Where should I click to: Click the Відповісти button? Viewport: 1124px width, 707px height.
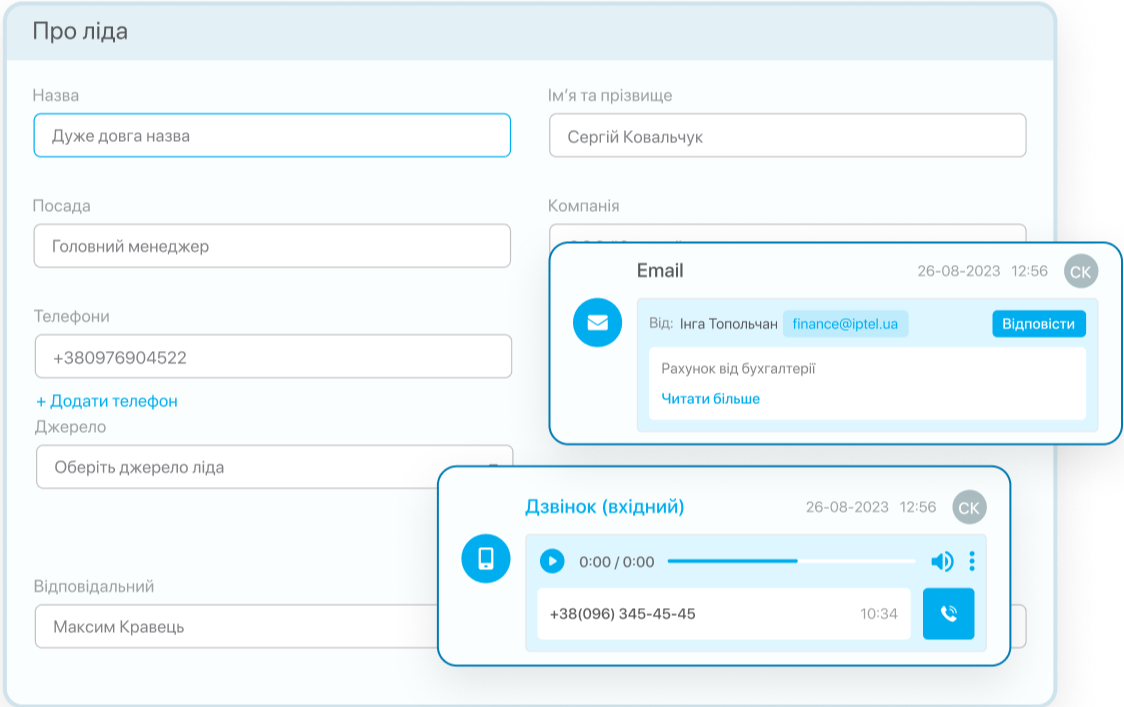coord(1039,323)
